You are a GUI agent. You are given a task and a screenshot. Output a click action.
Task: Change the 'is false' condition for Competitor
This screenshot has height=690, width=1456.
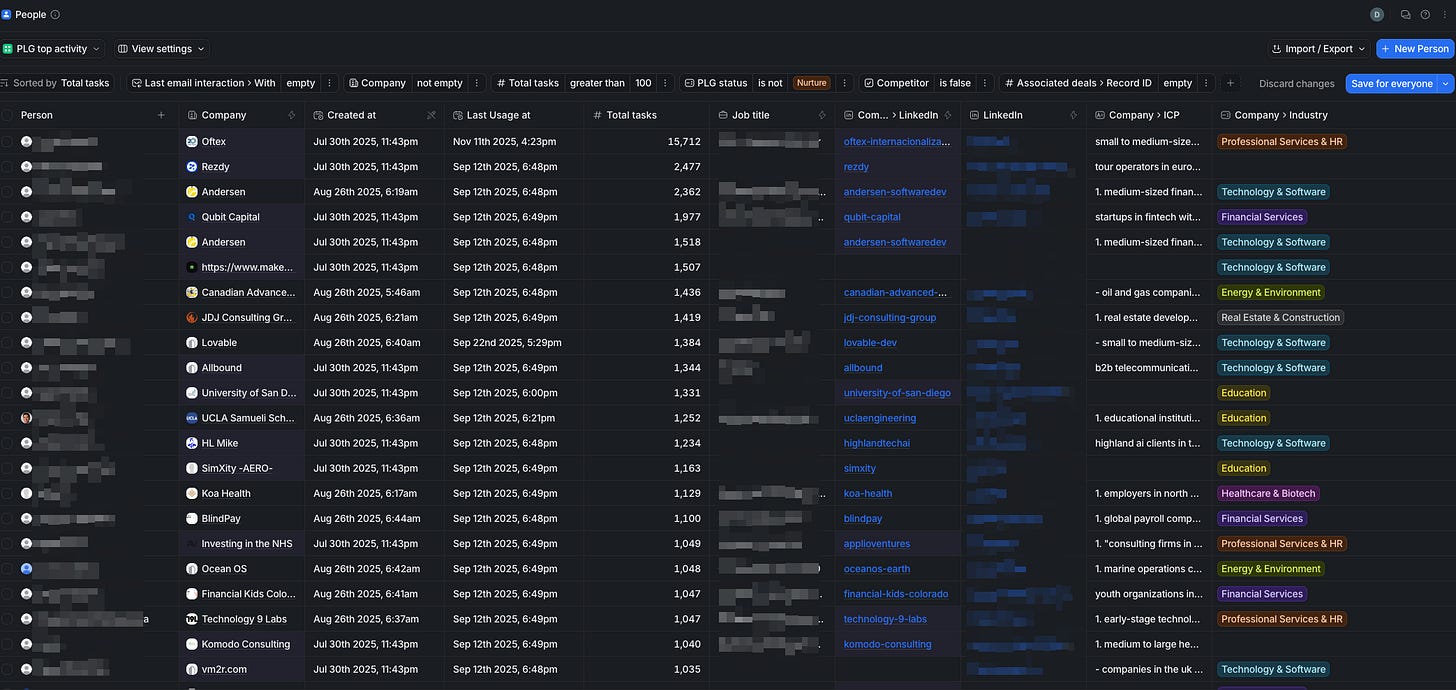coord(955,83)
